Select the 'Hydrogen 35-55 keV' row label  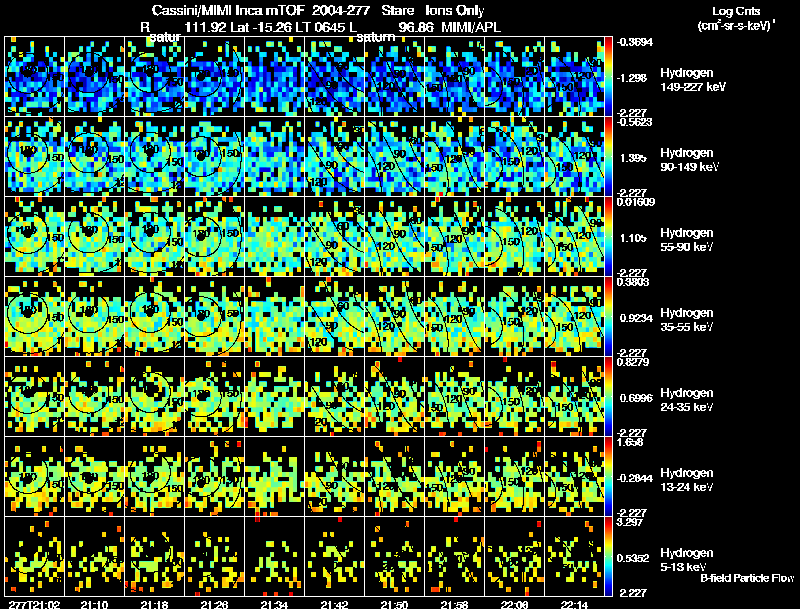coord(687,320)
